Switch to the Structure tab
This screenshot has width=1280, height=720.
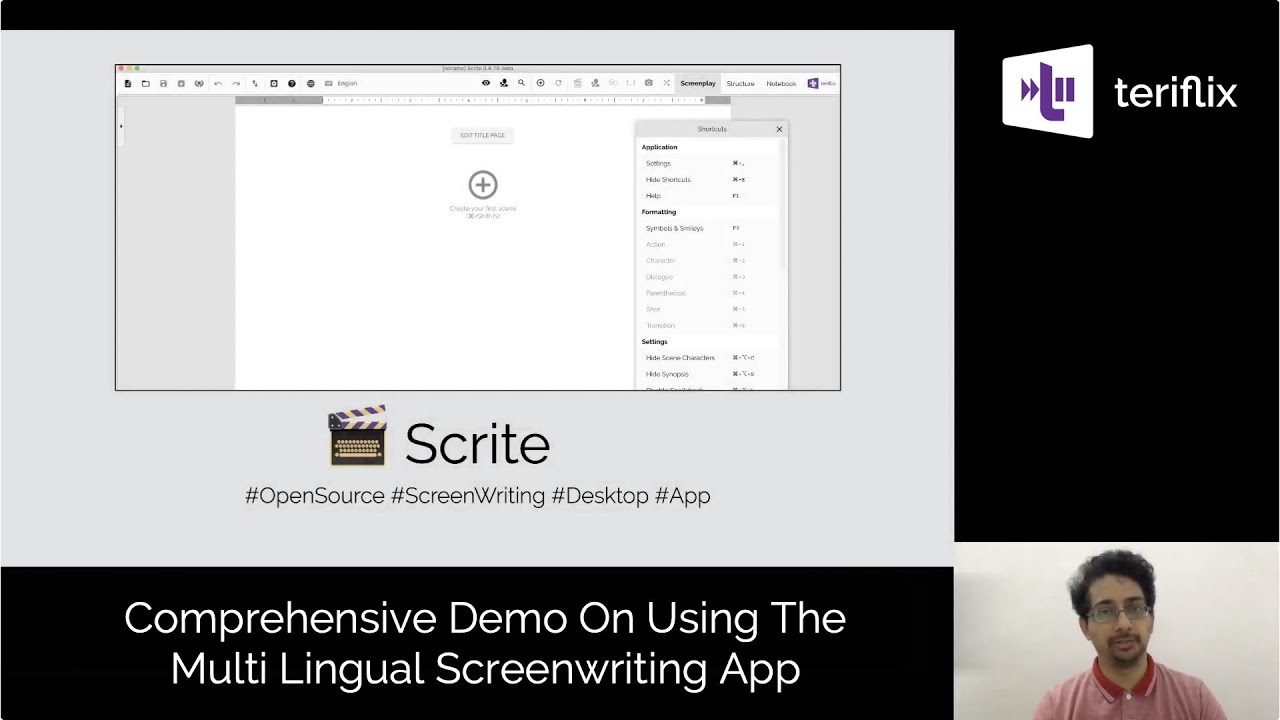point(740,83)
